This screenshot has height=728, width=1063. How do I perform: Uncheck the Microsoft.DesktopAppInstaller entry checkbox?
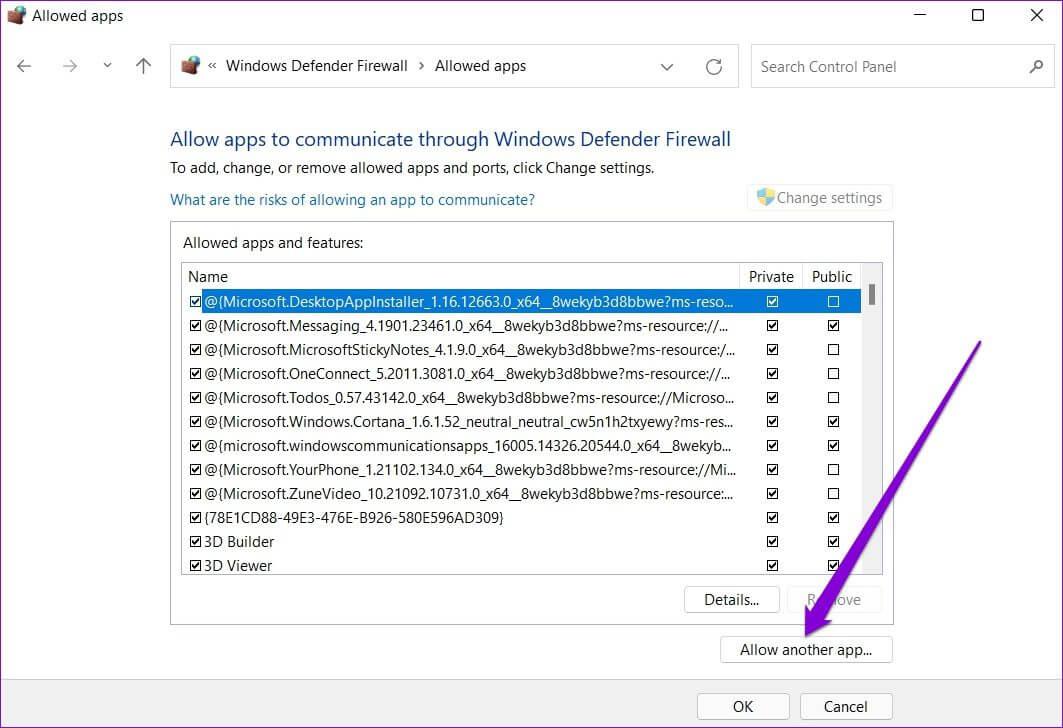[195, 302]
